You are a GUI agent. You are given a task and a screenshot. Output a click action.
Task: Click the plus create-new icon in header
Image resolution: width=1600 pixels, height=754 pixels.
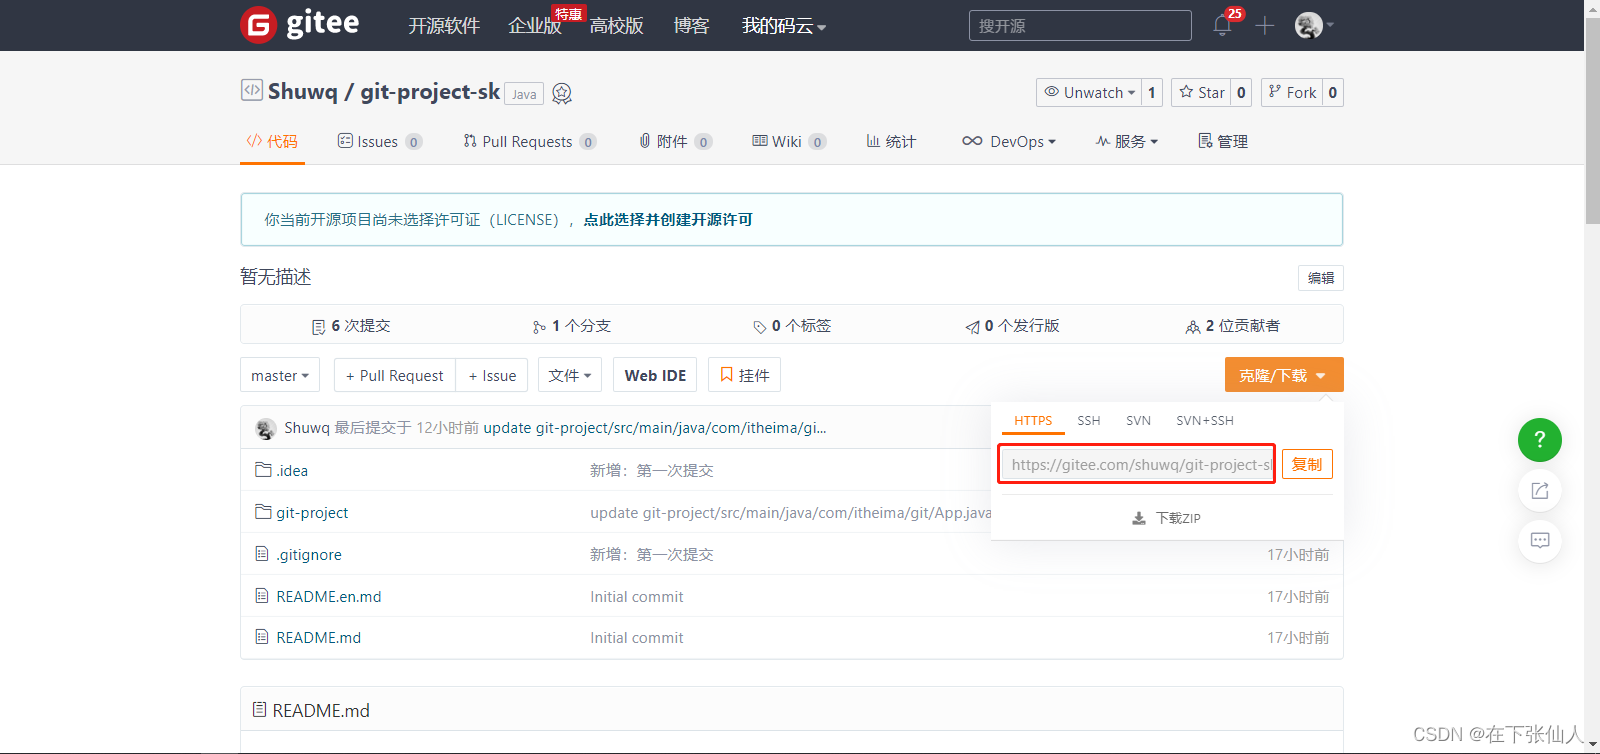(1265, 26)
